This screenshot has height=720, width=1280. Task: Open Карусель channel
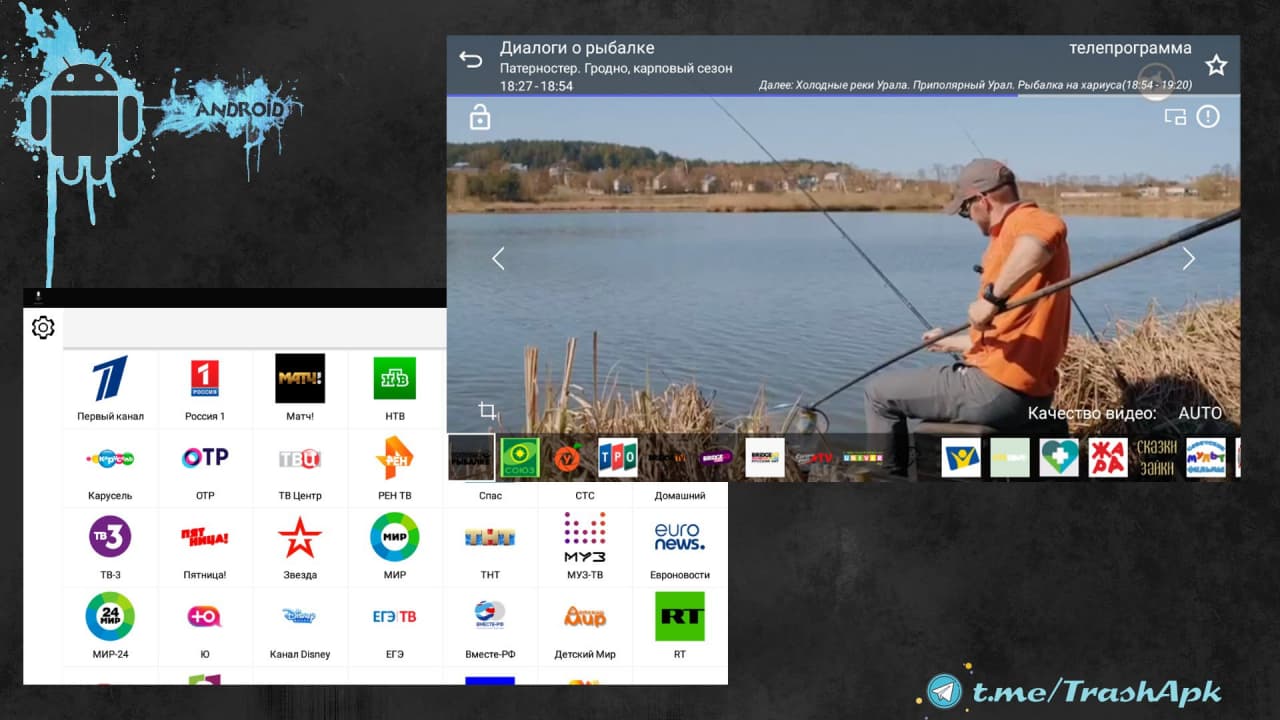pyautogui.click(x=110, y=468)
